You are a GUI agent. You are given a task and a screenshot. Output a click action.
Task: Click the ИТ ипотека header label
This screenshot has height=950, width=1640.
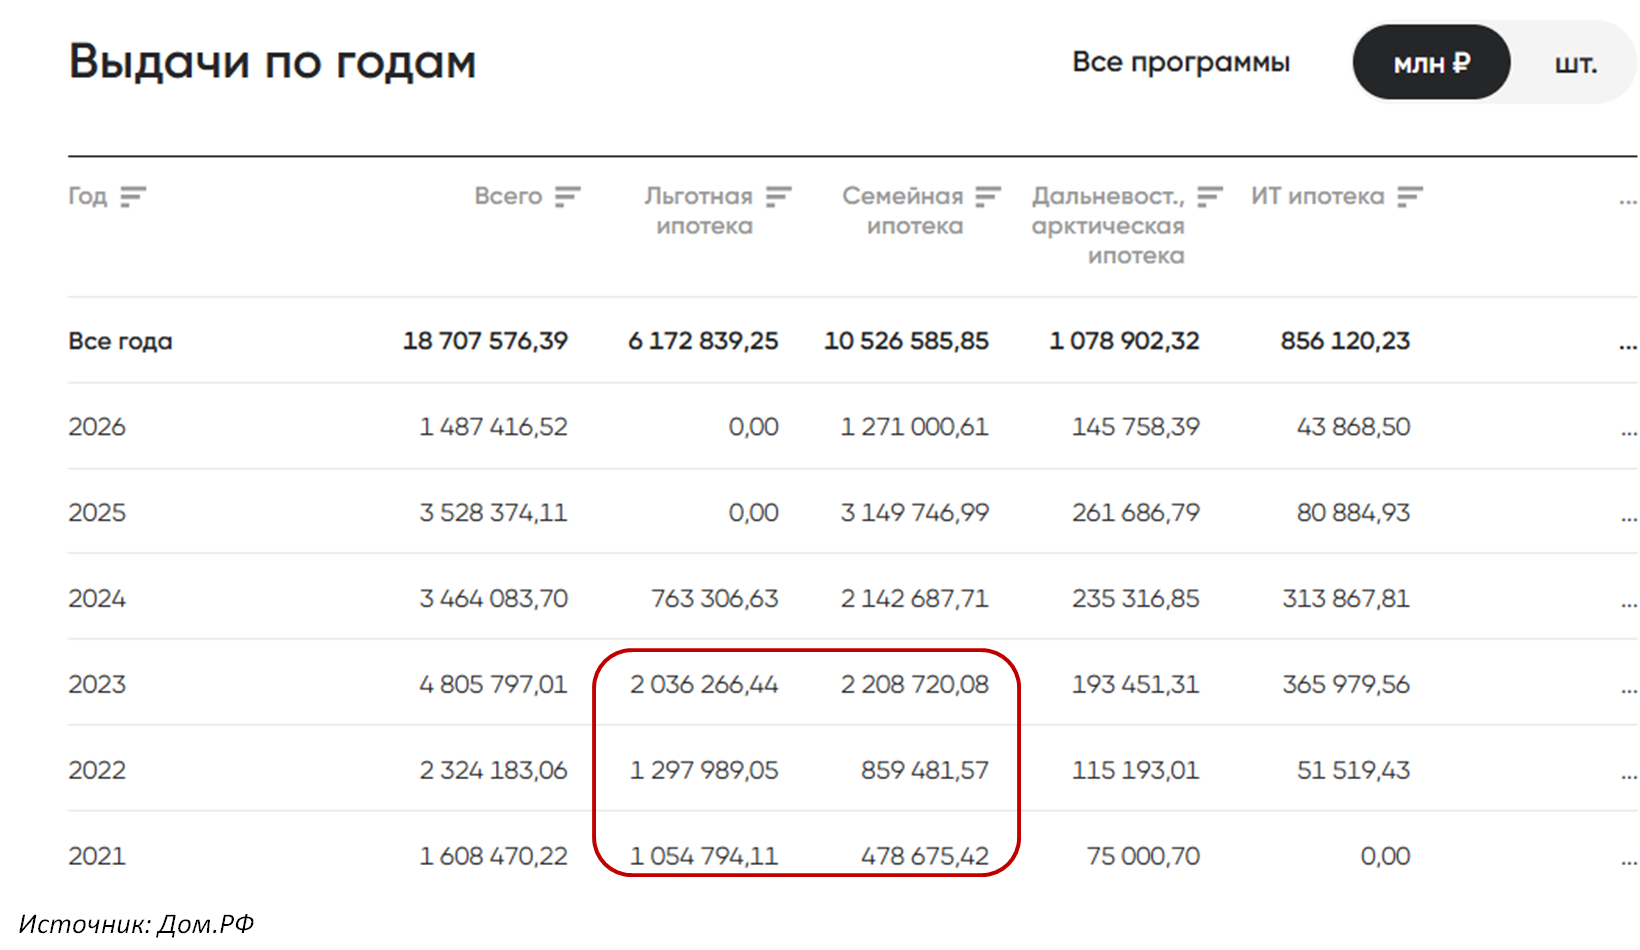tap(1318, 196)
